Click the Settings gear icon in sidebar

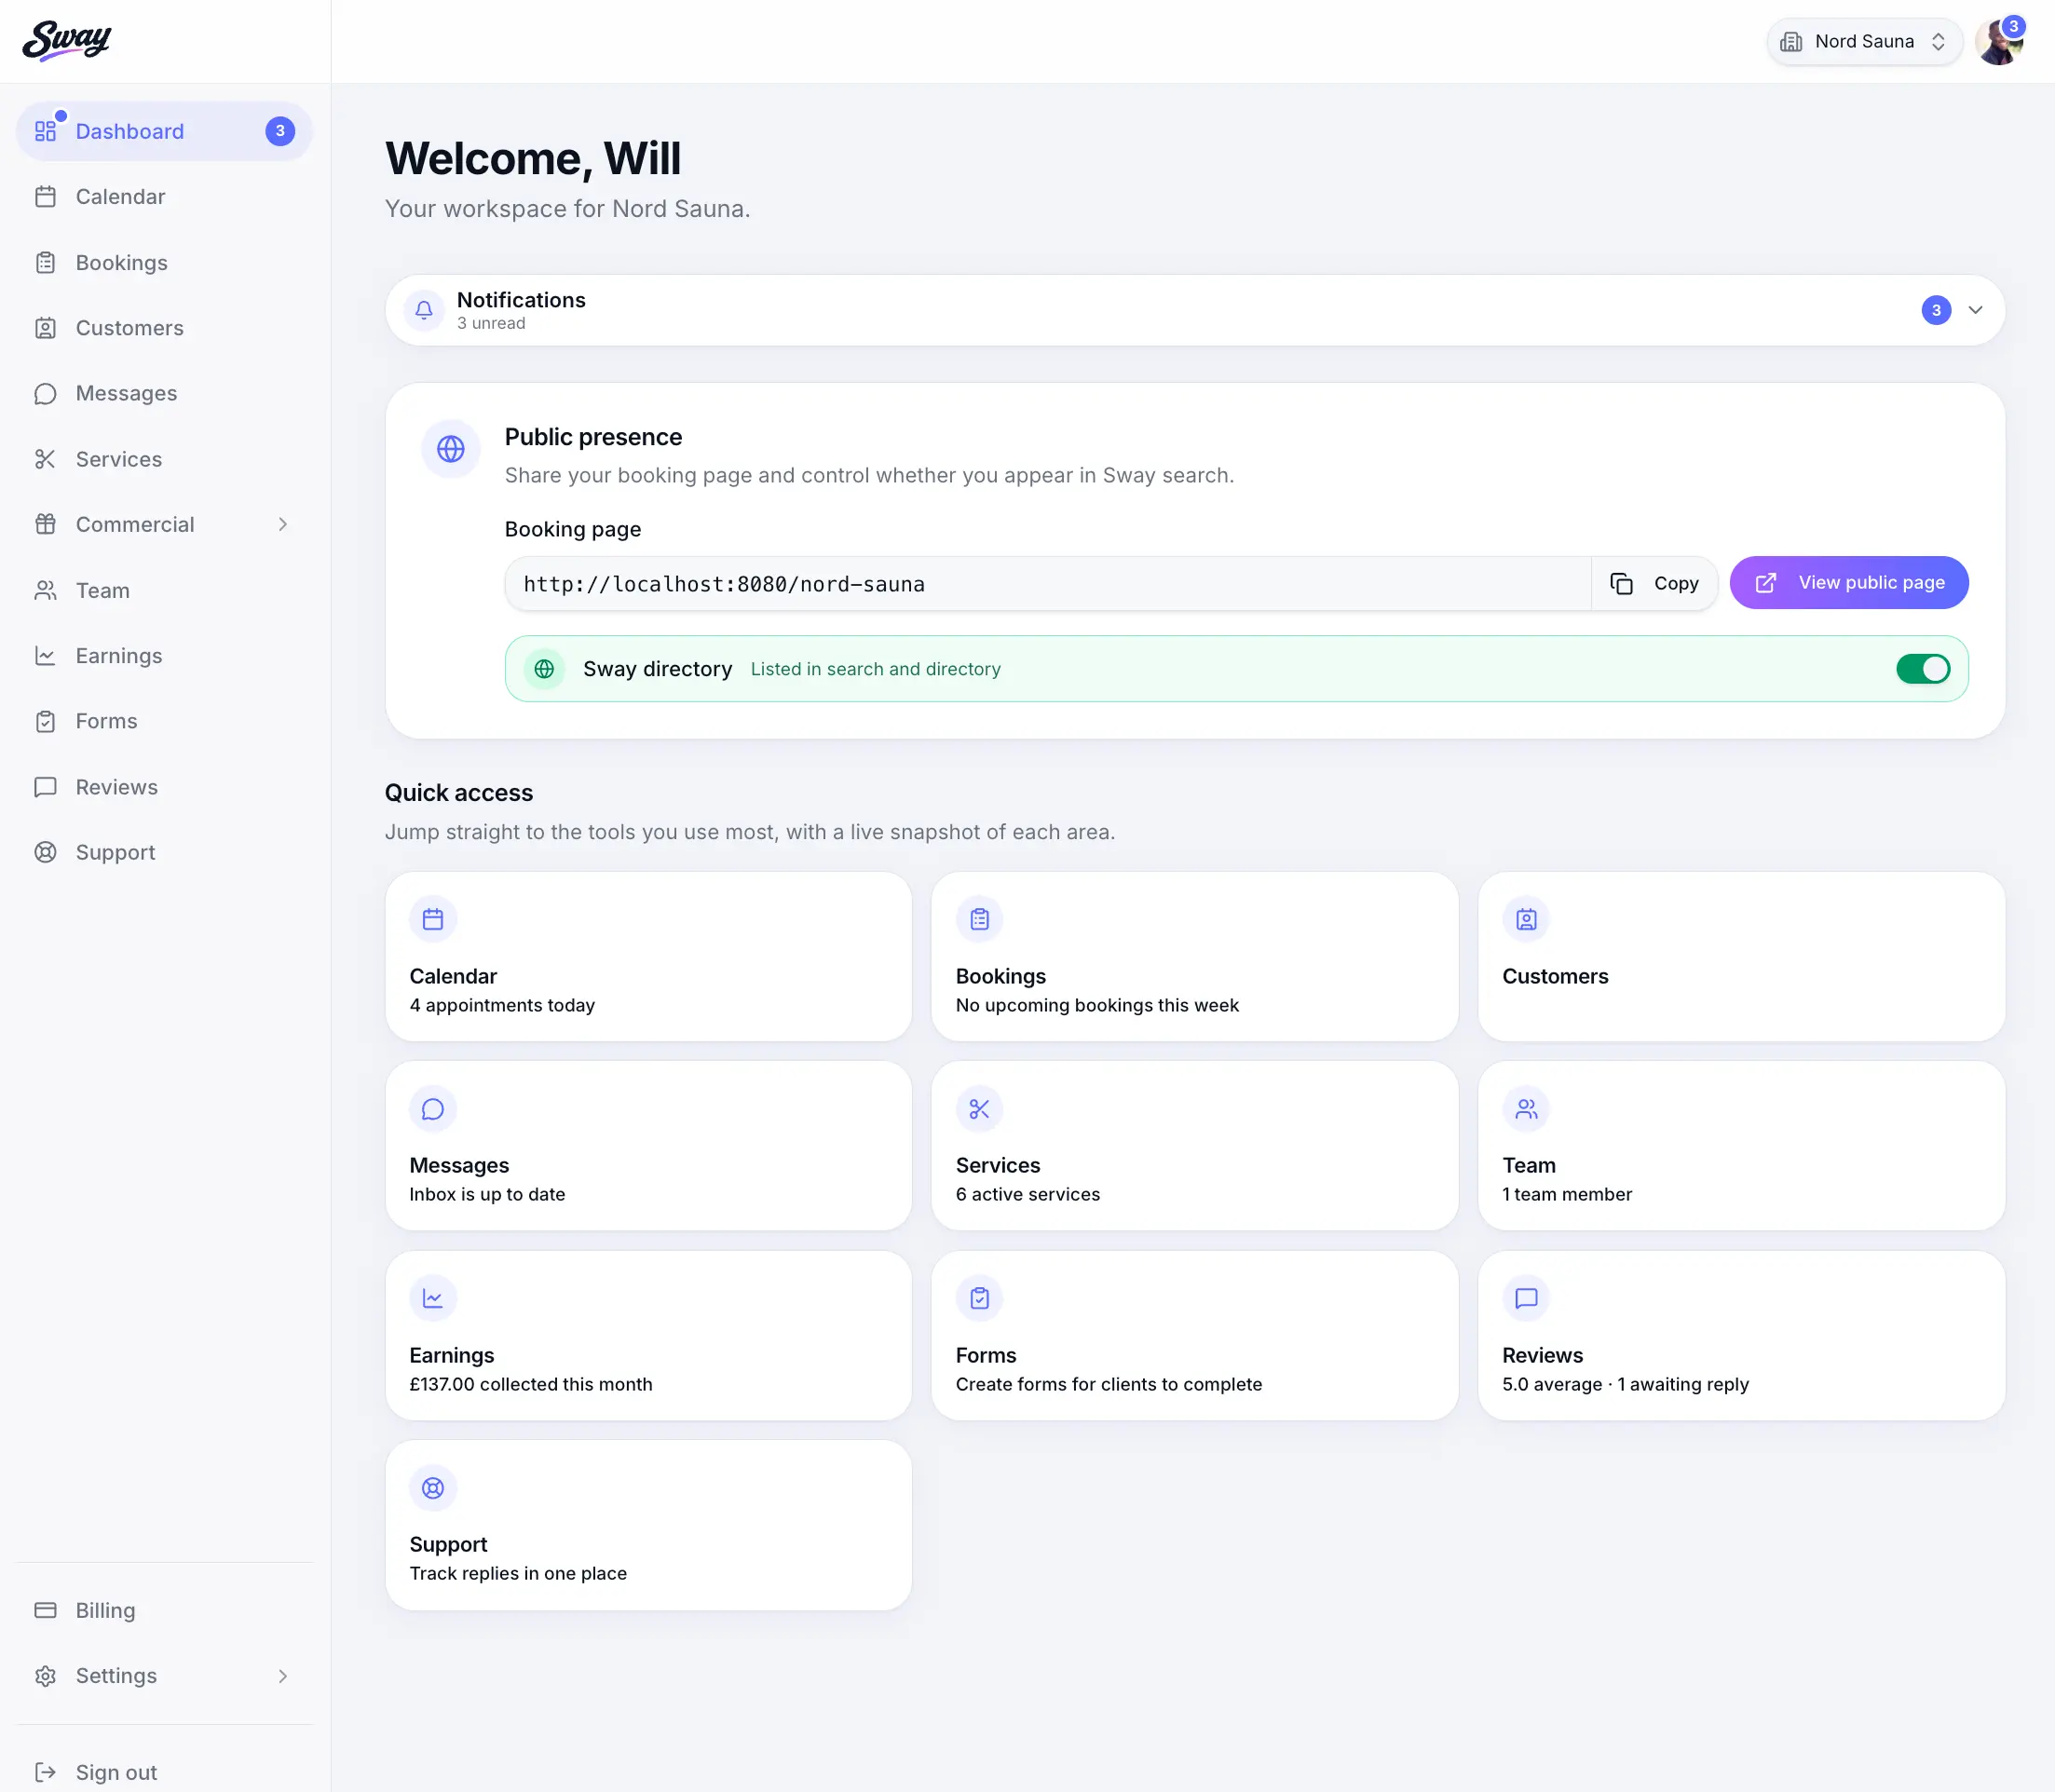coord(45,1676)
